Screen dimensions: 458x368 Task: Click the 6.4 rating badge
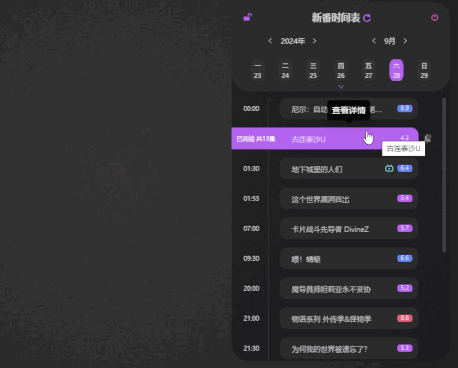click(x=405, y=168)
